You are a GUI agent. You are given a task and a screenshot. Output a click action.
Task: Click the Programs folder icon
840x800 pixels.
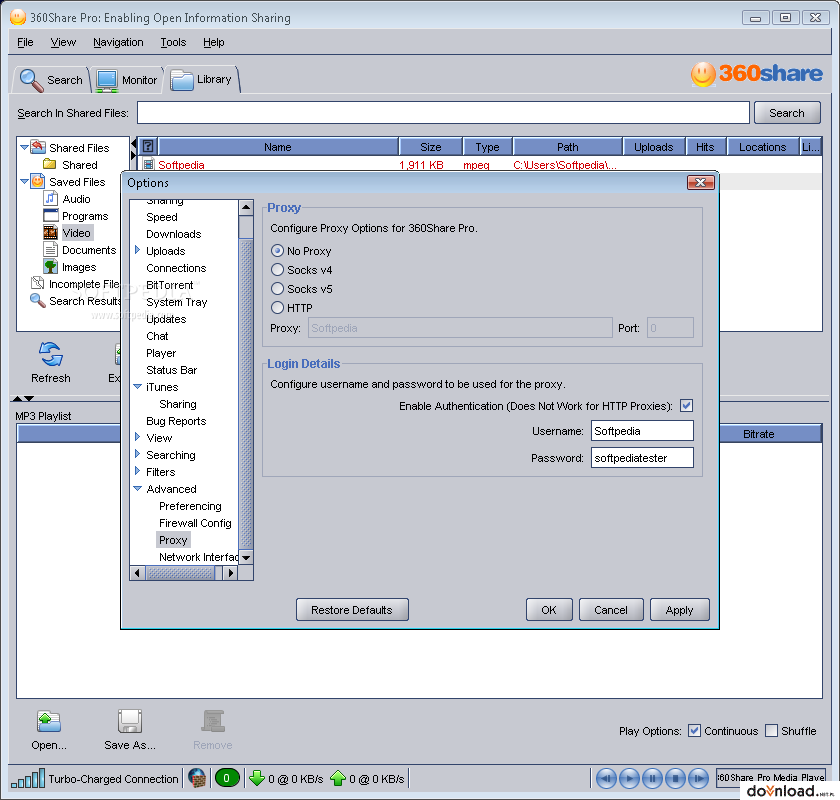50,216
